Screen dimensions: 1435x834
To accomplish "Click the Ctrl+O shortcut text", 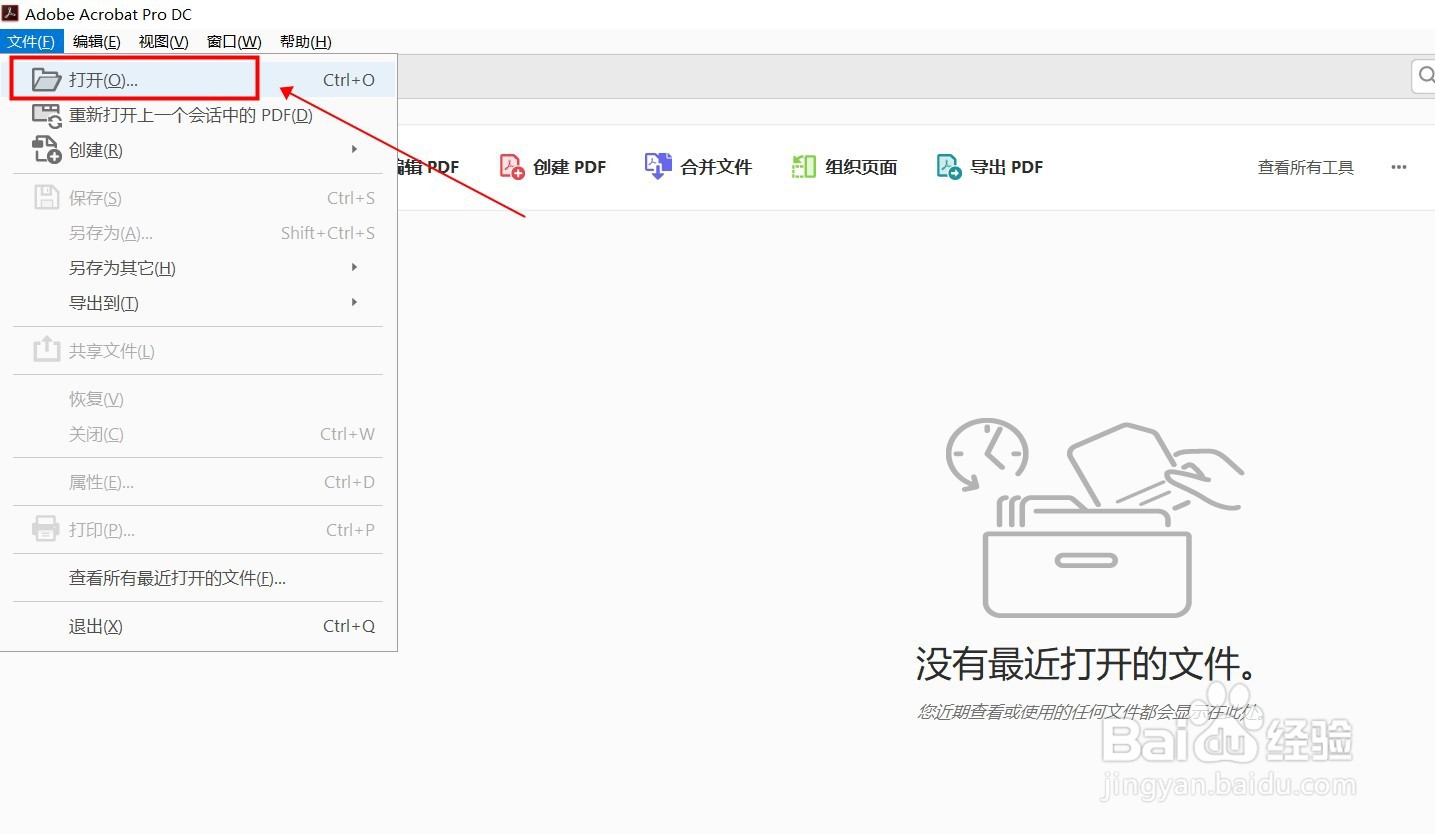I will click(349, 80).
